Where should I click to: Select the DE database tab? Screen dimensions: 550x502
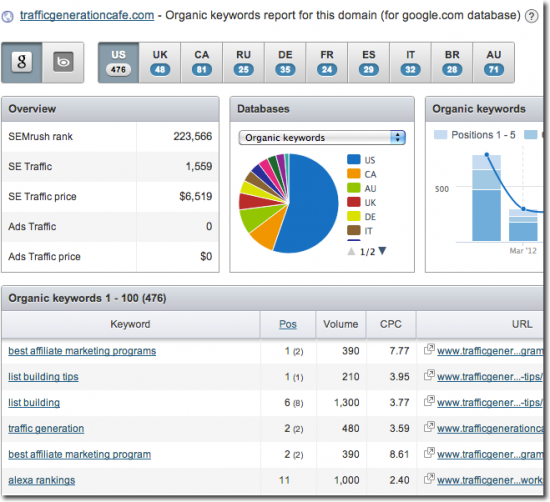point(285,62)
